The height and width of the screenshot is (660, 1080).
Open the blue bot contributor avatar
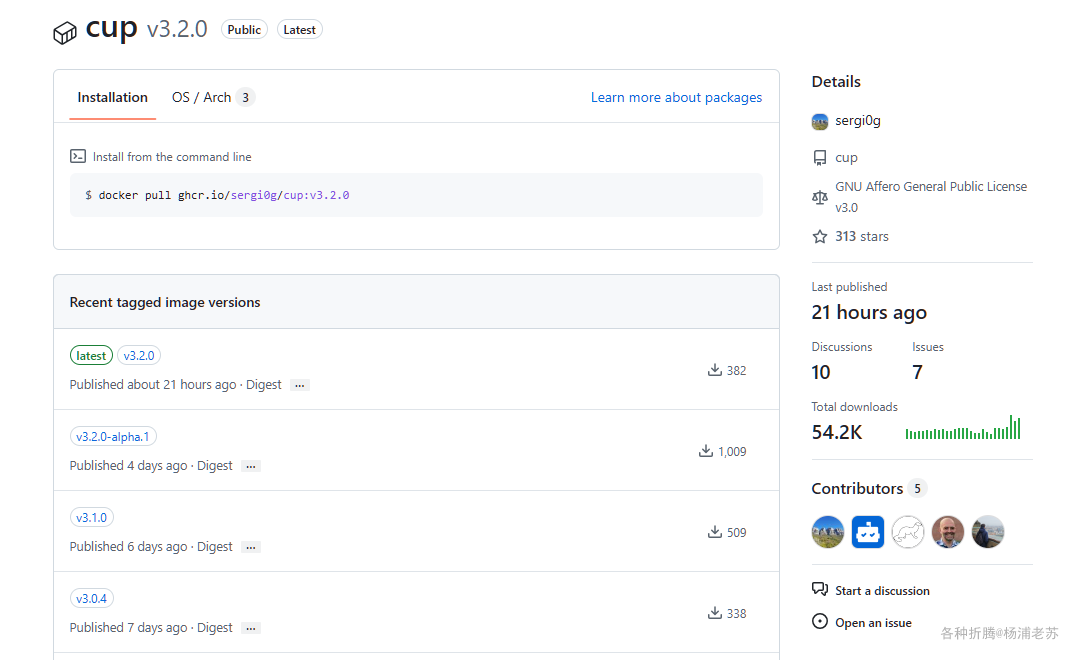pyautogui.click(x=868, y=532)
